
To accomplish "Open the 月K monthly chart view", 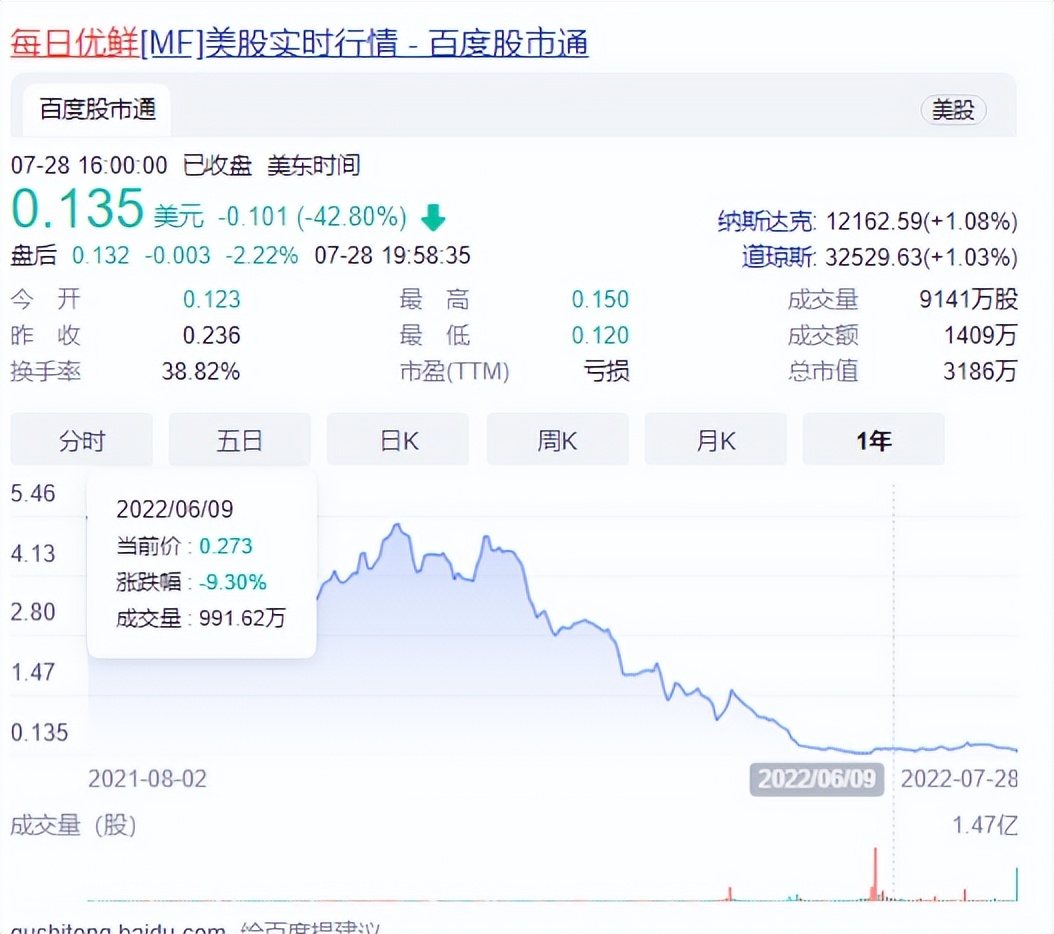I will (715, 439).
